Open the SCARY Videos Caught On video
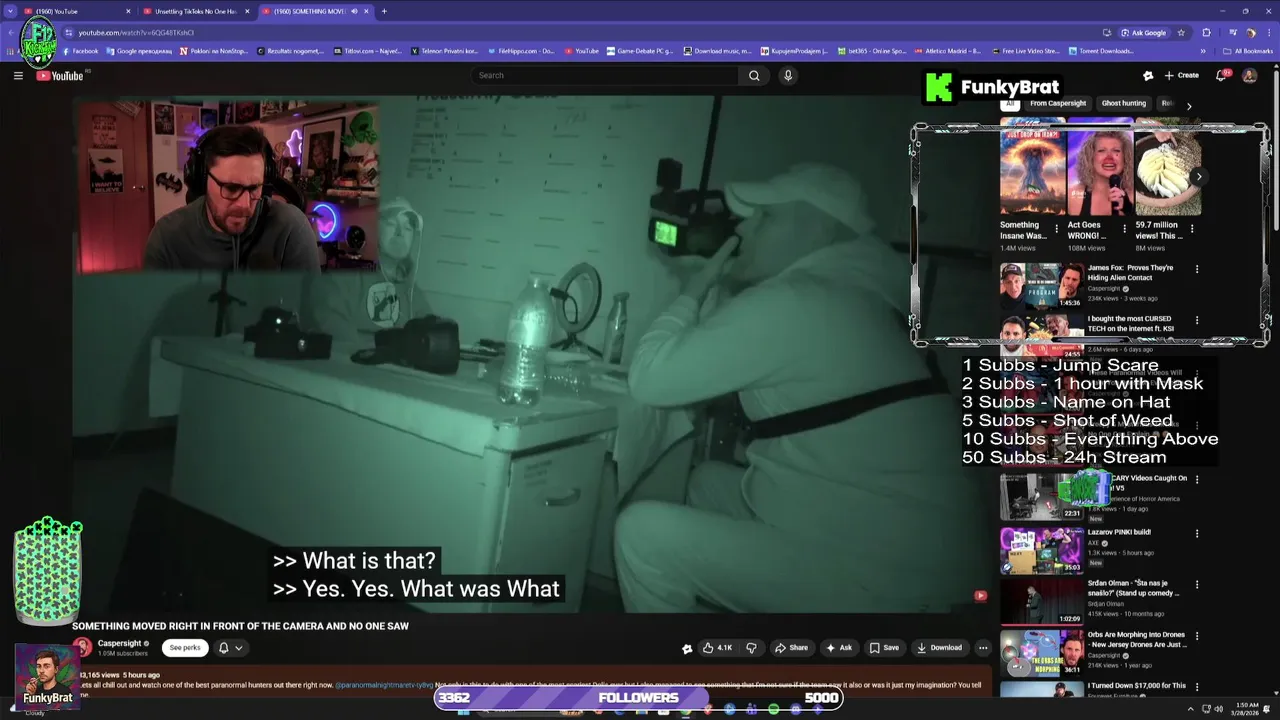 [x=1042, y=496]
